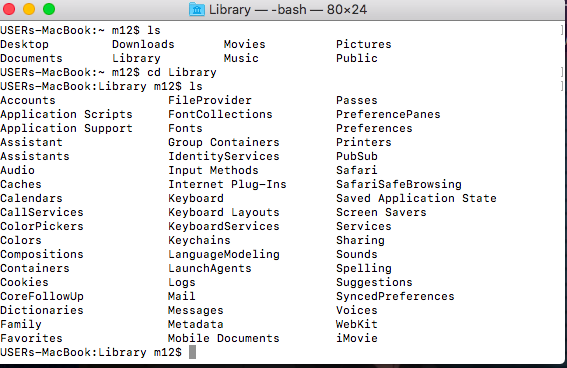The width and height of the screenshot is (567, 368).
Task: Click the 'Colors' directory name
Action: point(21,240)
